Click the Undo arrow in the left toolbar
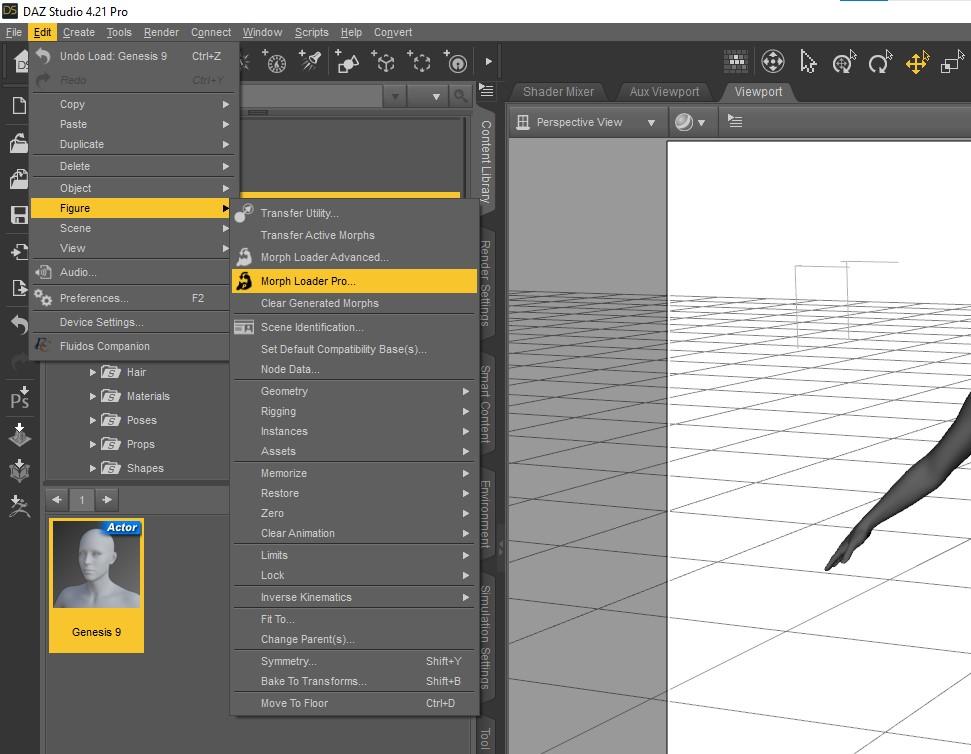This screenshot has width=971, height=754. click(19, 324)
